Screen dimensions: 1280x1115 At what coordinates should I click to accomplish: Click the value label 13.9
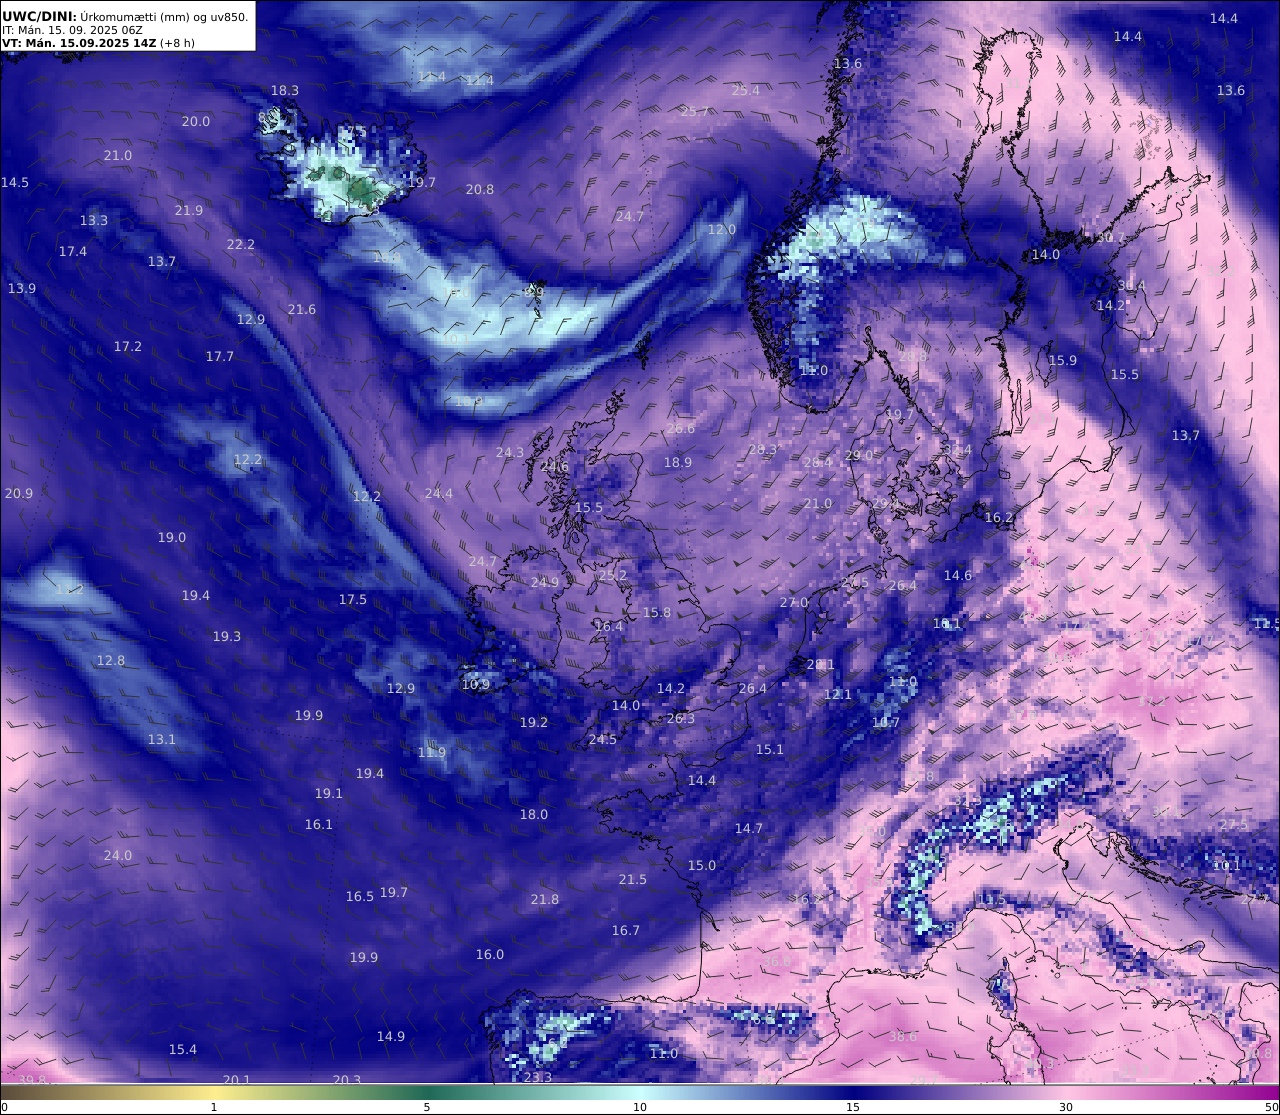tap(22, 288)
